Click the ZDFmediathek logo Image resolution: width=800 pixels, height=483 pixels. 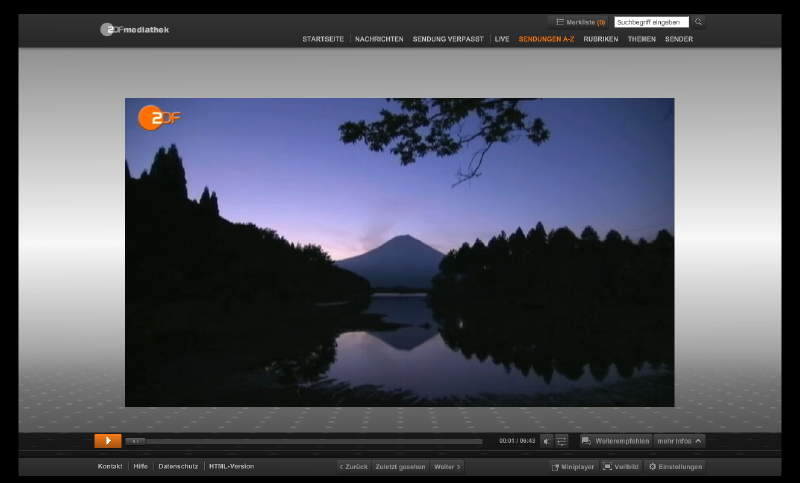(135, 30)
